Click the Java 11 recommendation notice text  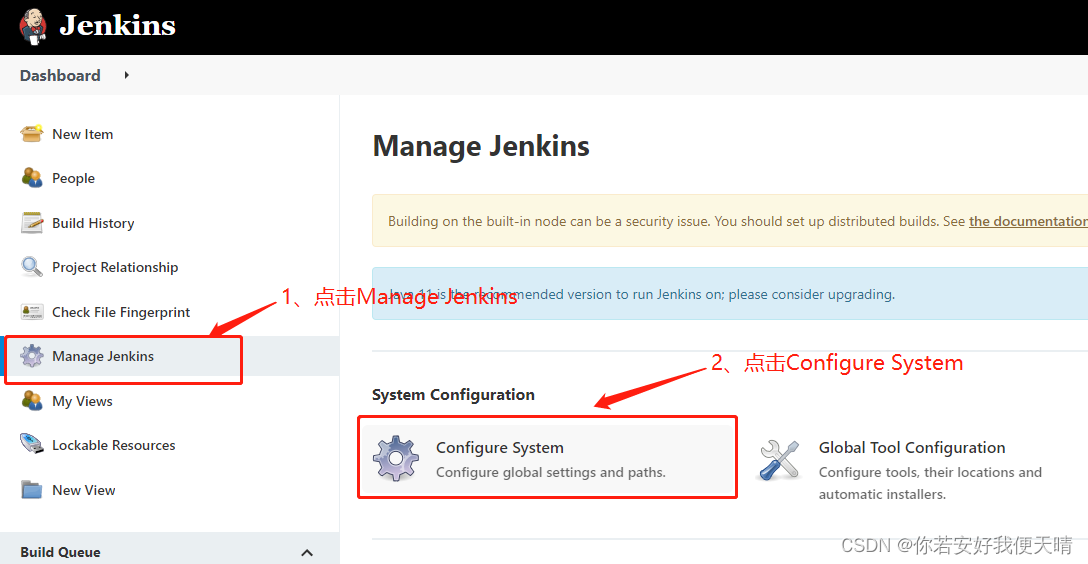click(642, 294)
